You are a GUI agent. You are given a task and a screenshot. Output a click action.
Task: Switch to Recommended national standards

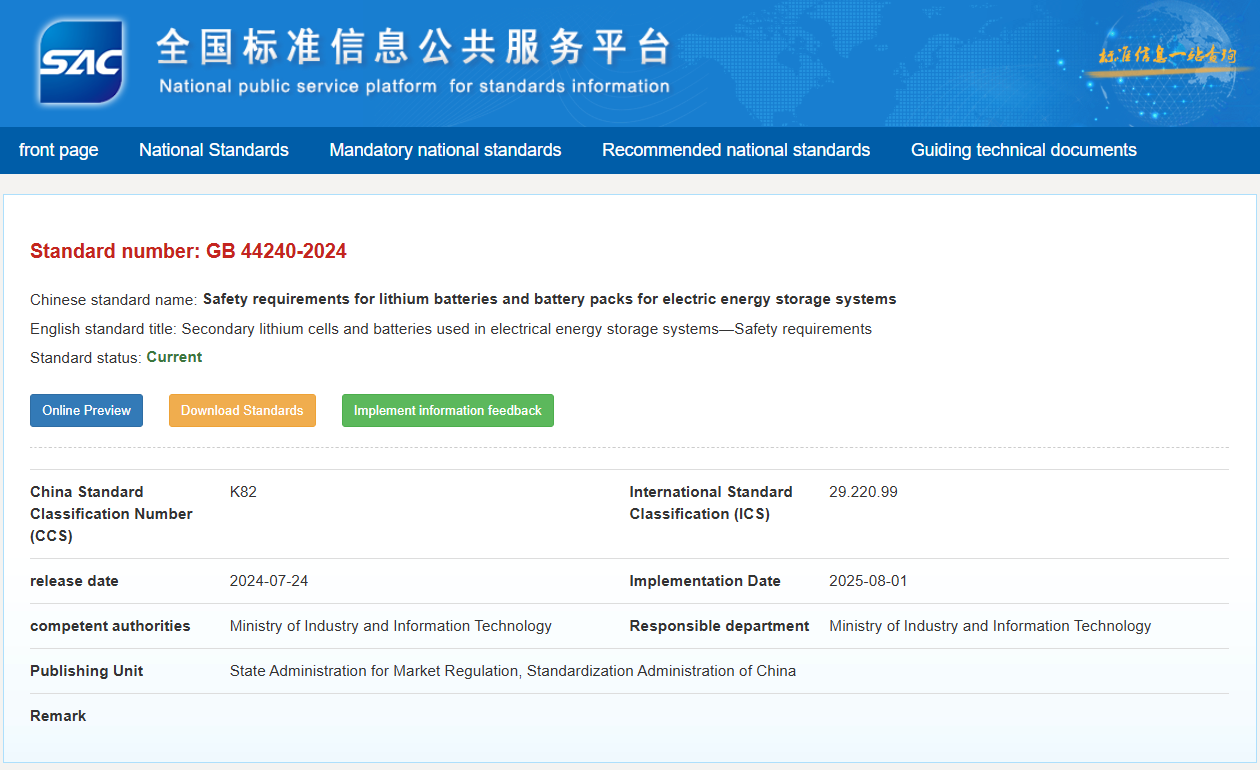coord(736,150)
